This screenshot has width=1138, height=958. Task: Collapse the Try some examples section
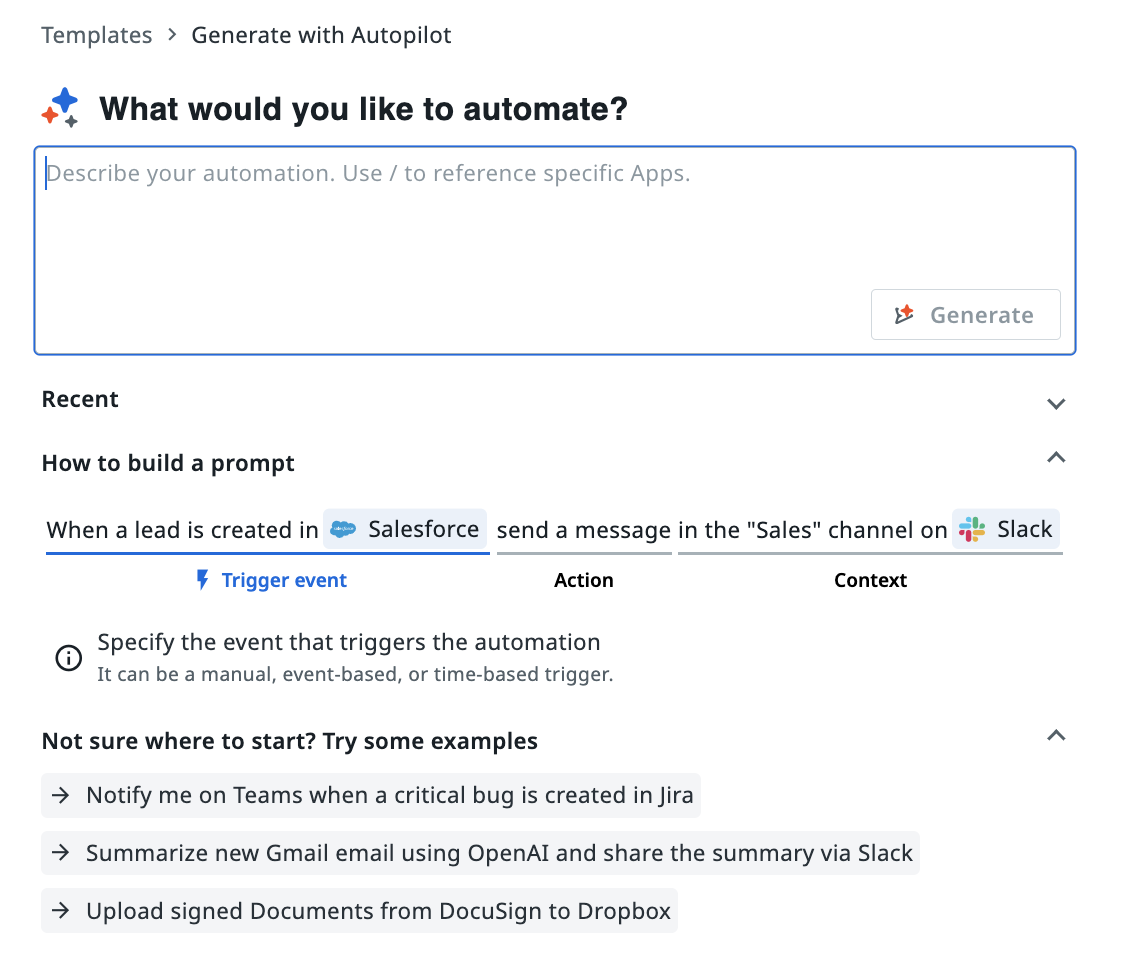pos(1056,736)
